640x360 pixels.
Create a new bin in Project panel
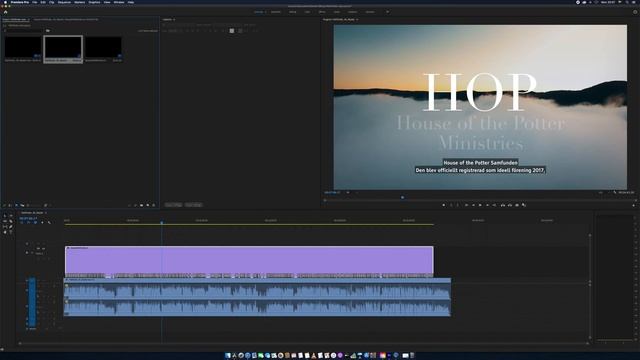142,205
